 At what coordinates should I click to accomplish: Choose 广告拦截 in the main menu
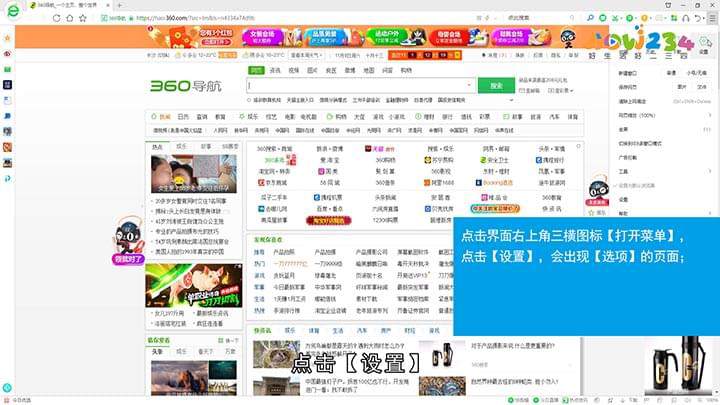coord(664,158)
